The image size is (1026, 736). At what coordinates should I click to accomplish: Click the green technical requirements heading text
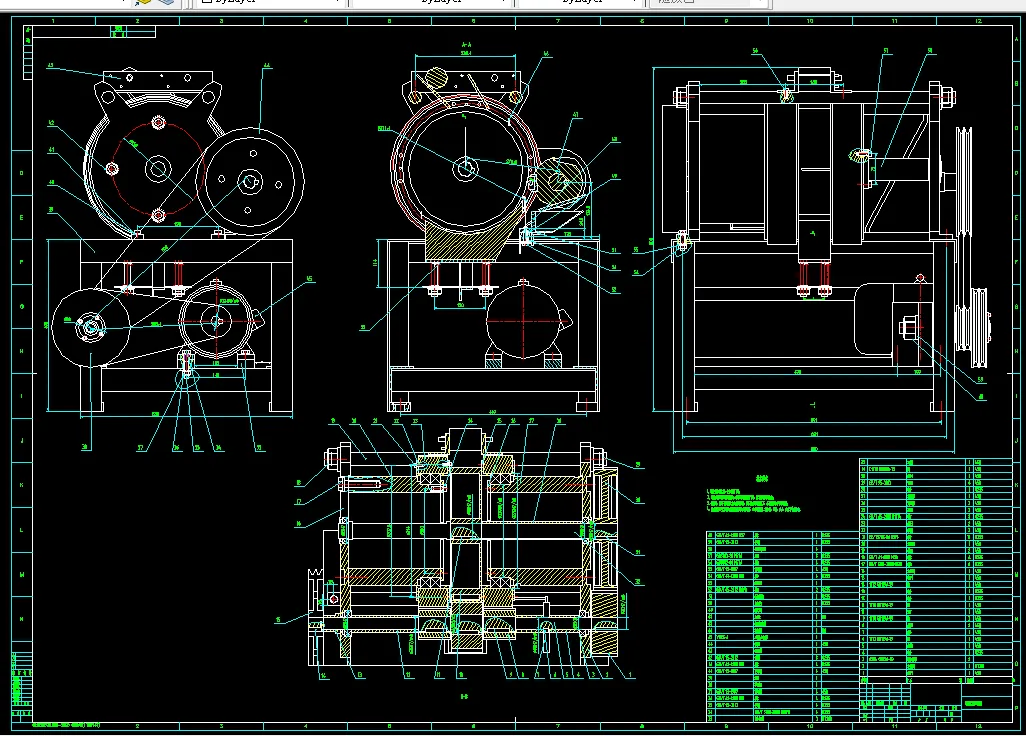coord(762,478)
